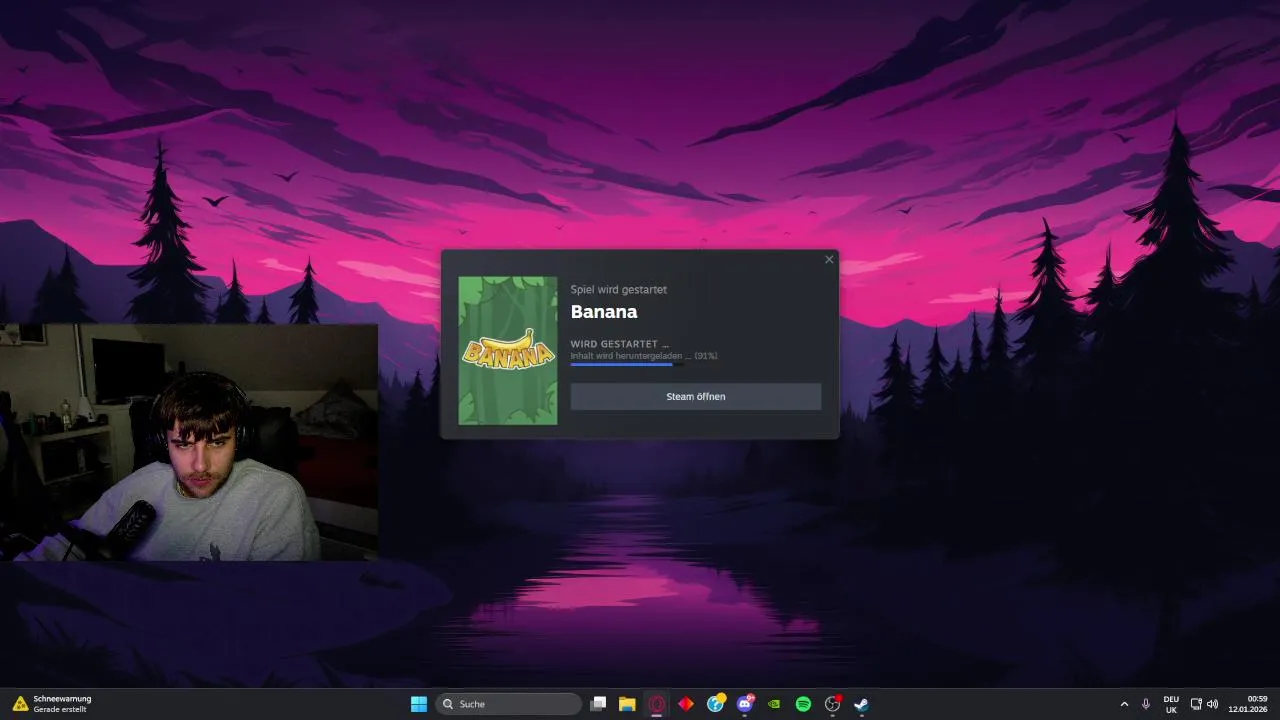Image resolution: width=1280 pixels, height=720 pixels.
Task: Open Steam from the taskbar
Action: point(861,704)
